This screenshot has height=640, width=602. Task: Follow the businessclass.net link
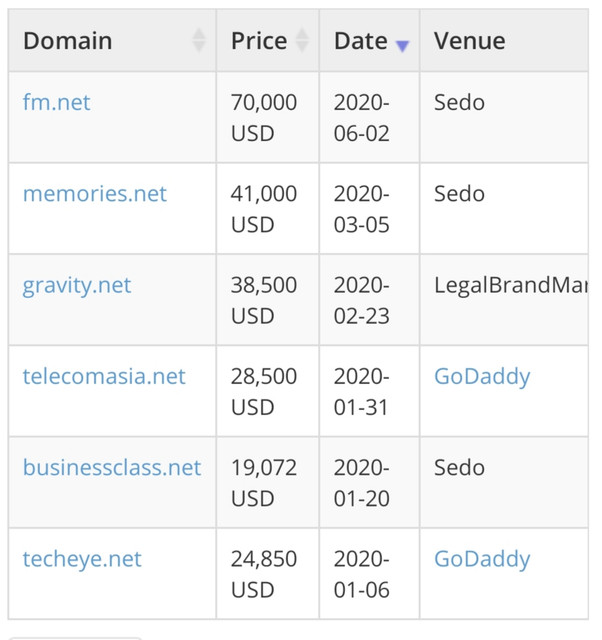tap(112, 467)
